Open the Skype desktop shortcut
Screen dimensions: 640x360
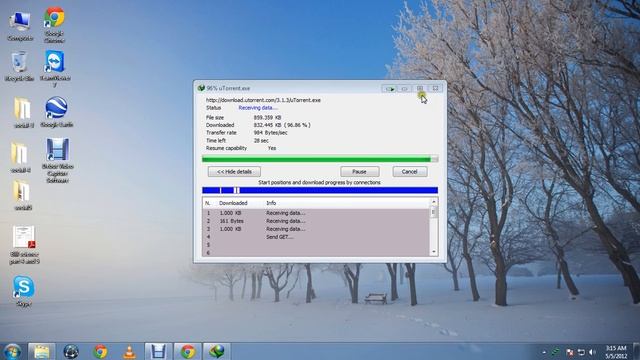coord(24,291)
